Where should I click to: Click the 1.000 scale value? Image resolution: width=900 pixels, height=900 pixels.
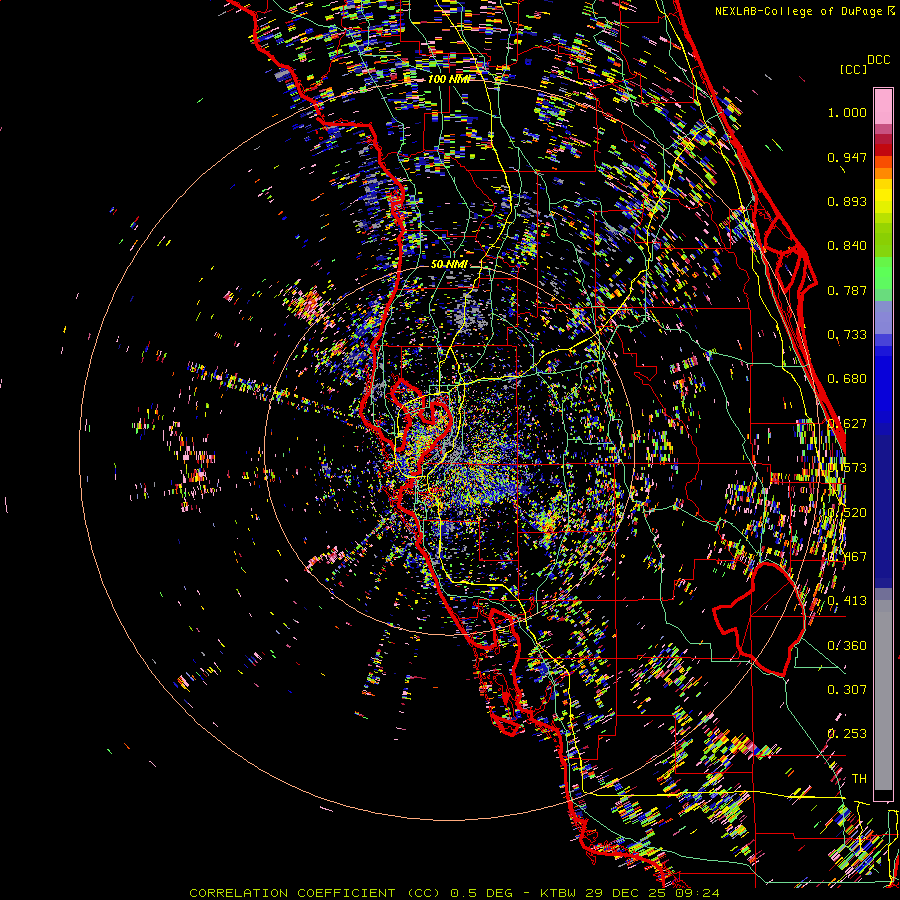[847, 112]
